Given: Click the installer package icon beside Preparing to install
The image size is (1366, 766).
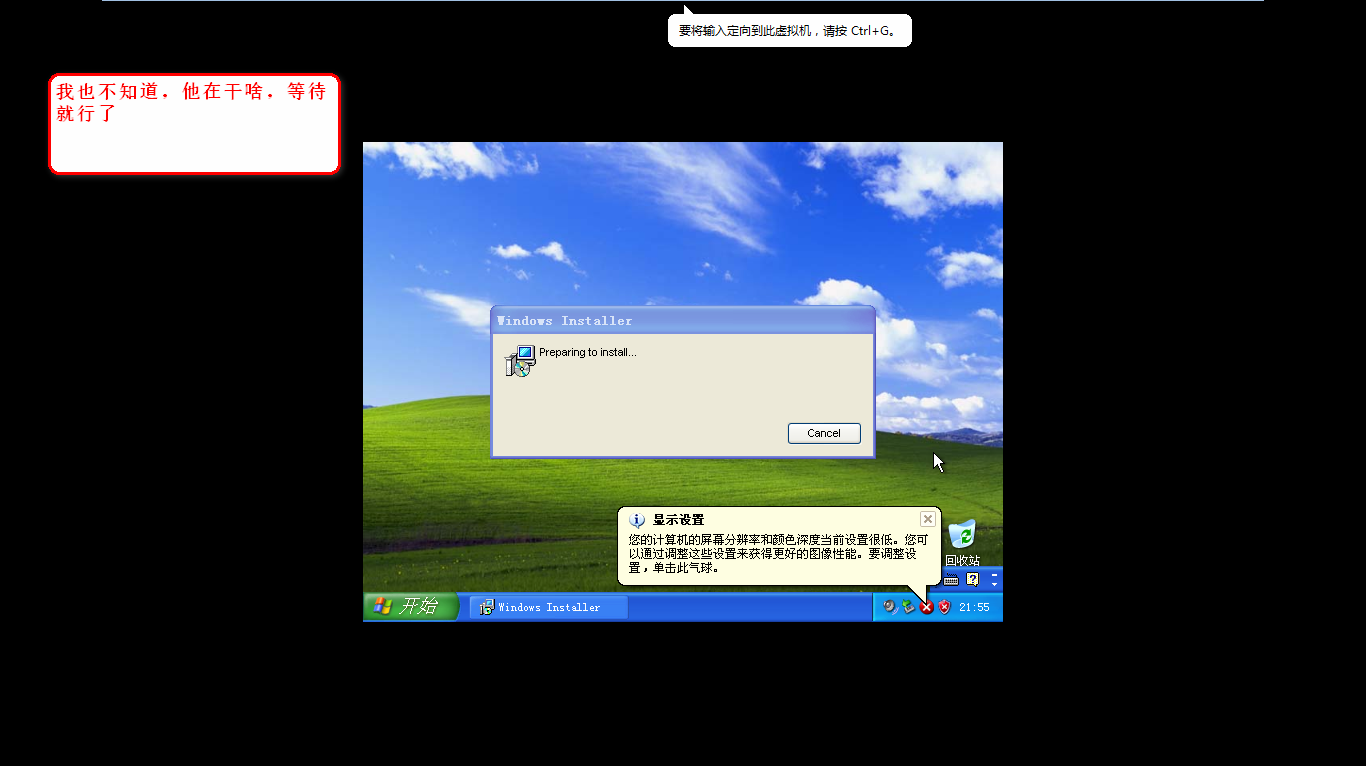Looking at the screenshot, I should click(520, 361).
